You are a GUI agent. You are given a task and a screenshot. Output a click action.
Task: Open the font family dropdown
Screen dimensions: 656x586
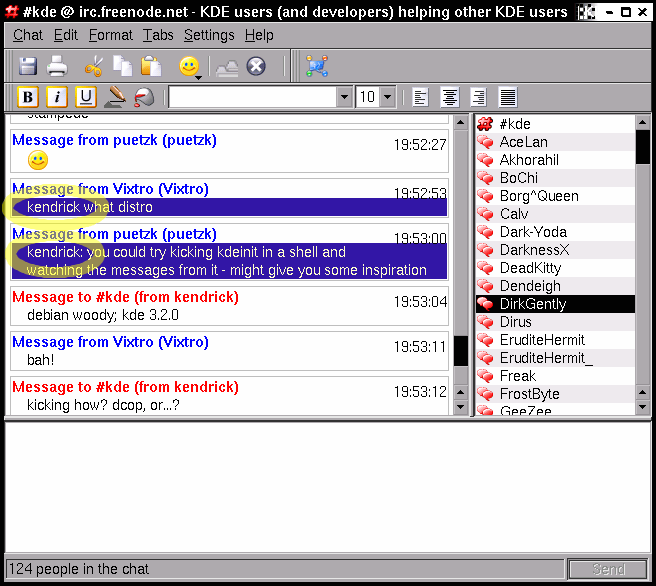(x=344, y=97)
